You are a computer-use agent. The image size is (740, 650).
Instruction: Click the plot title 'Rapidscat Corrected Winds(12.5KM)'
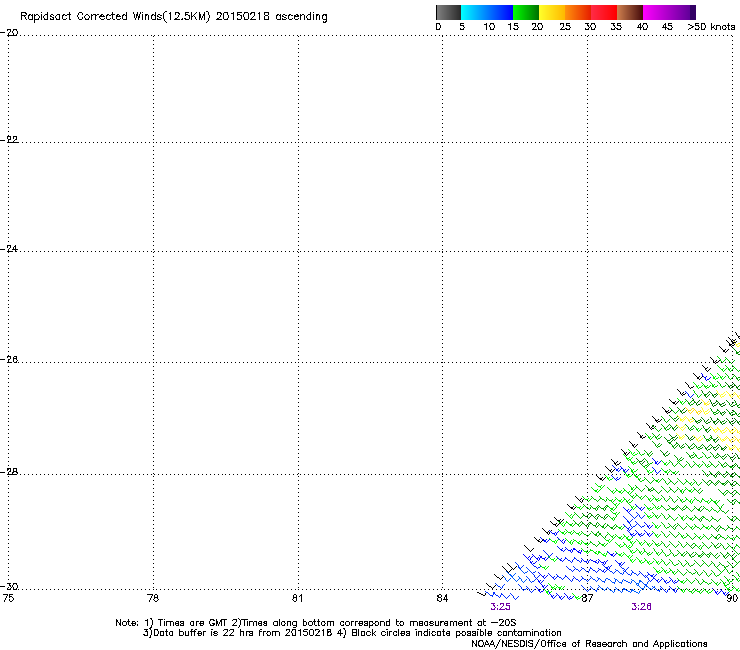click(x=115, y=17)
